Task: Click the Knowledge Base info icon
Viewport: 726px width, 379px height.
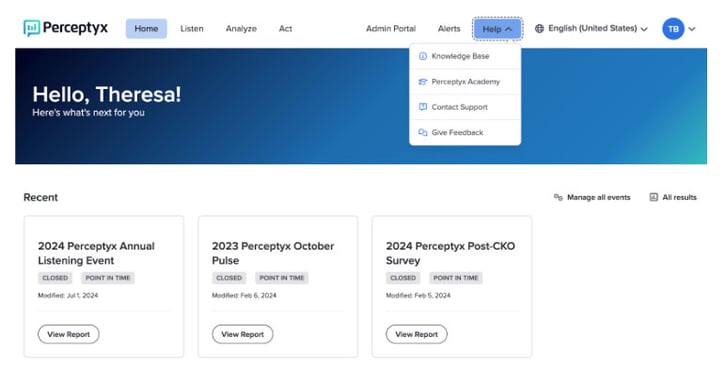Action: pyautogui.click(x=423, y=56)
